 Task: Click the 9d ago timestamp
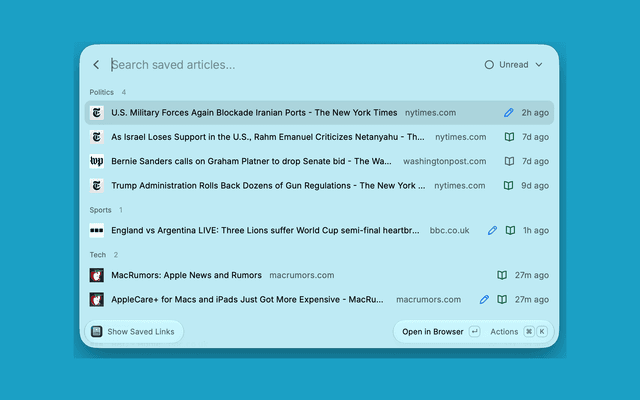point(535,185)
